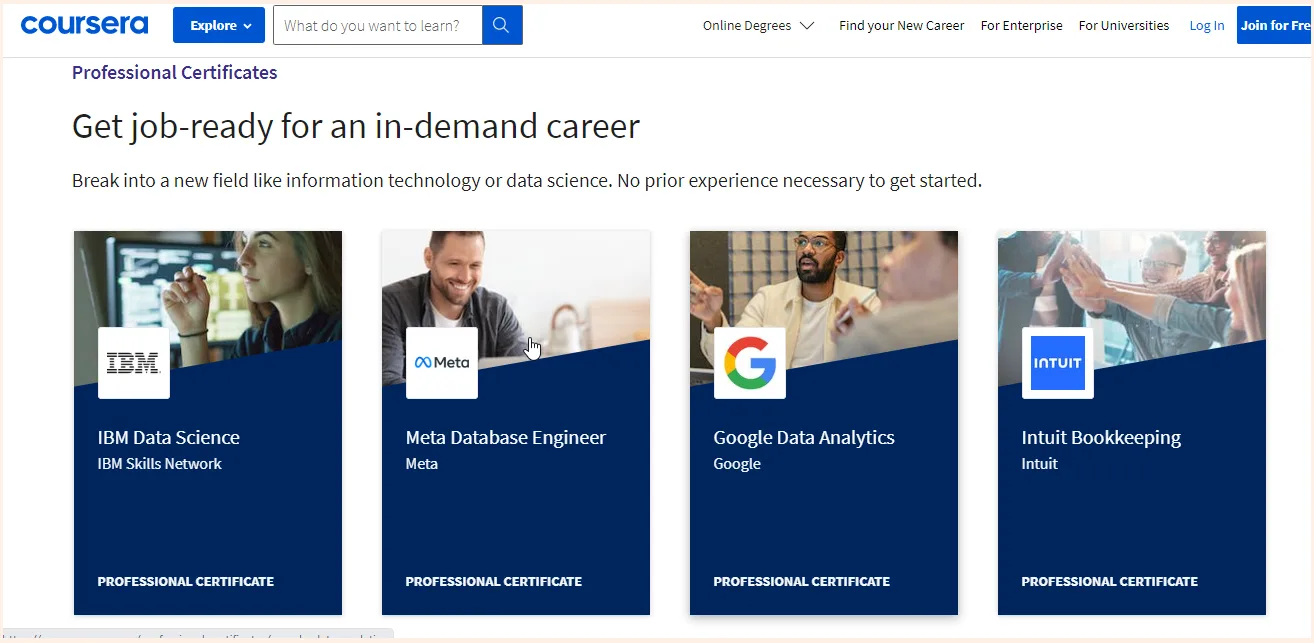Click the Join for Free button
Screen dimensions: 1314x643
point(1275,26)
